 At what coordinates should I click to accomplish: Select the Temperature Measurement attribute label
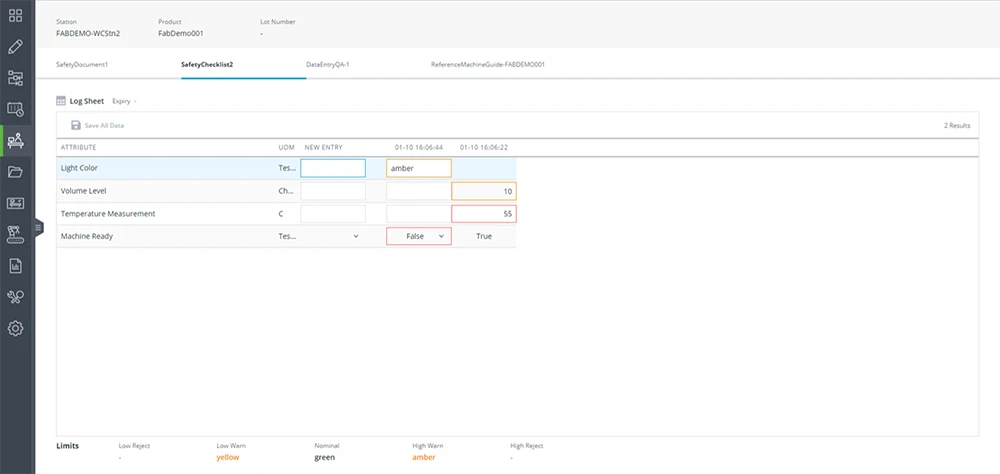(x=108, y=214)
